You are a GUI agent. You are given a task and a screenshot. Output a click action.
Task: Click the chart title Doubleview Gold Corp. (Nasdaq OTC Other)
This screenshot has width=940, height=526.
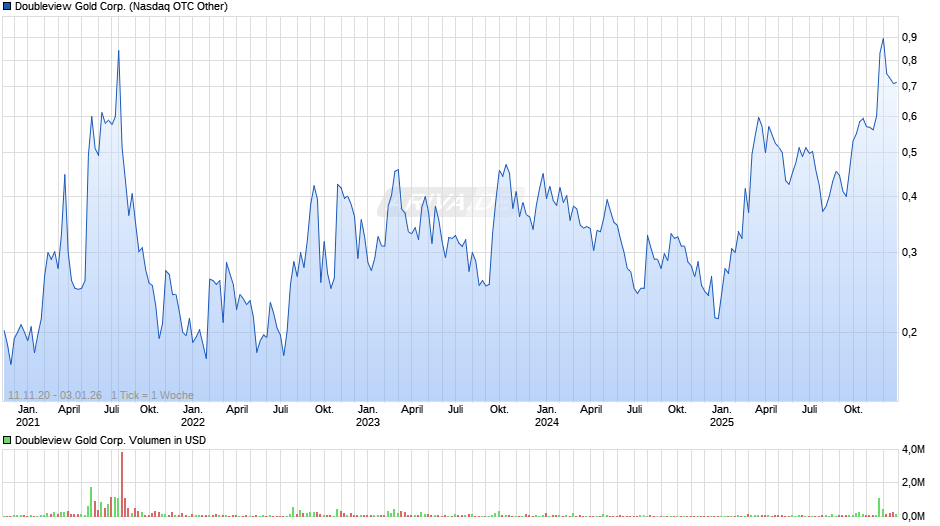tap(121, 7)
